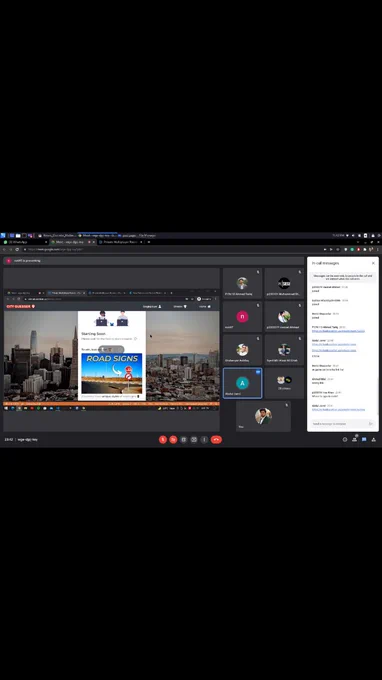
Task: Select your own 'You' video tile
Action: pyautogui.click(x=263, y=416)
